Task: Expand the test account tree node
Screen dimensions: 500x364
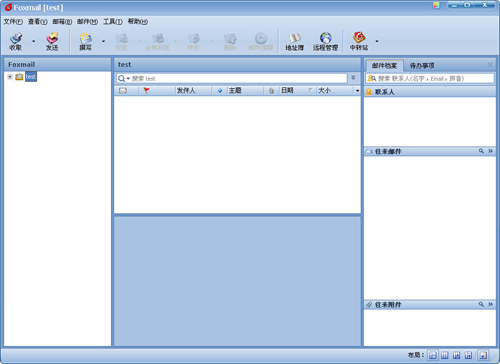Action: click(10, 77)
